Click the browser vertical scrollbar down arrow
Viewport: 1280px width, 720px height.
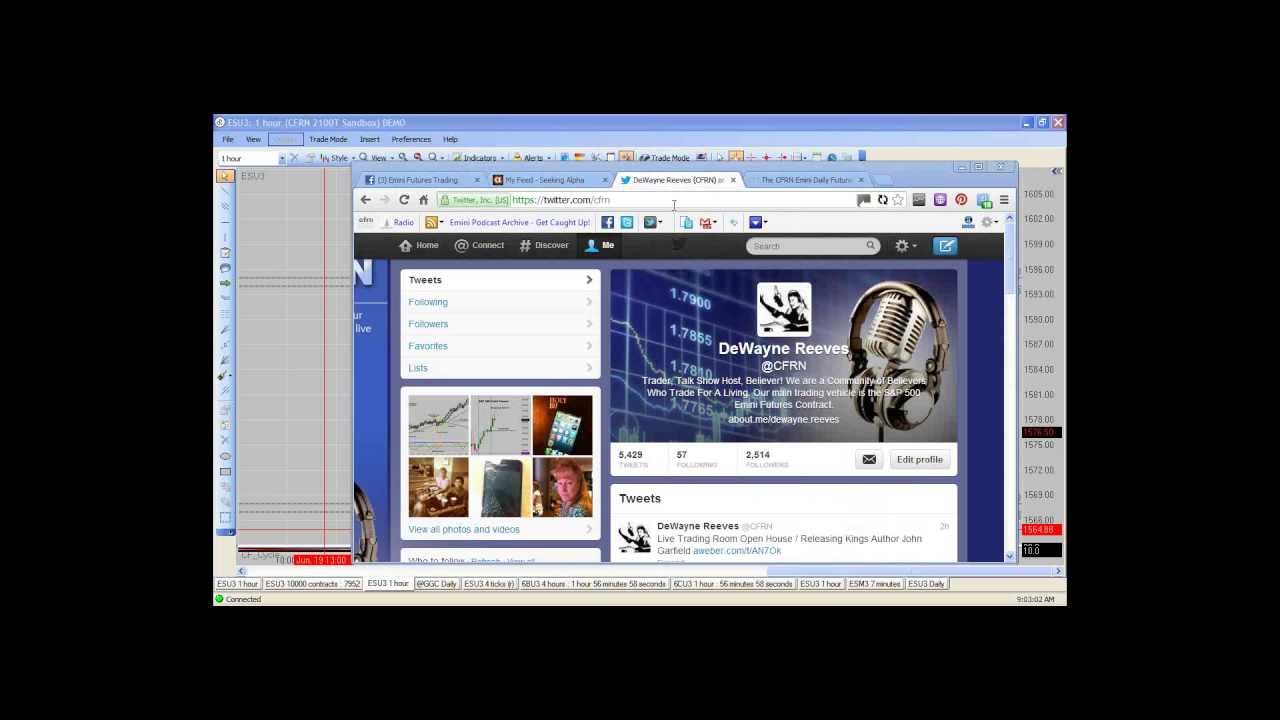click(1009, 556)
